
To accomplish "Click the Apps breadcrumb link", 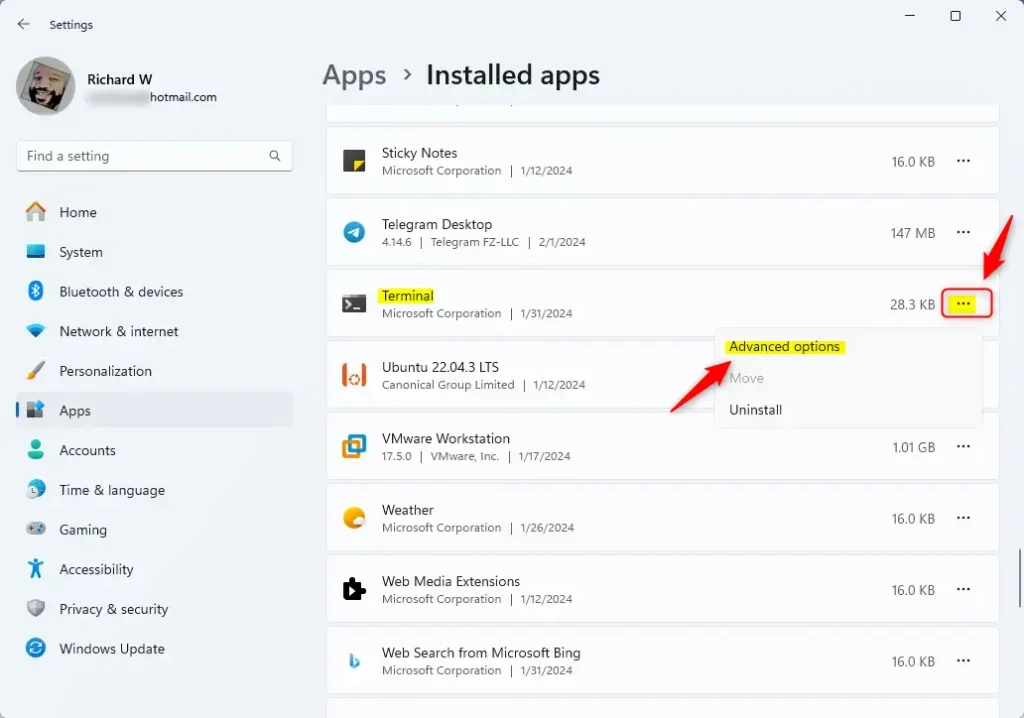I will (354, 75).
